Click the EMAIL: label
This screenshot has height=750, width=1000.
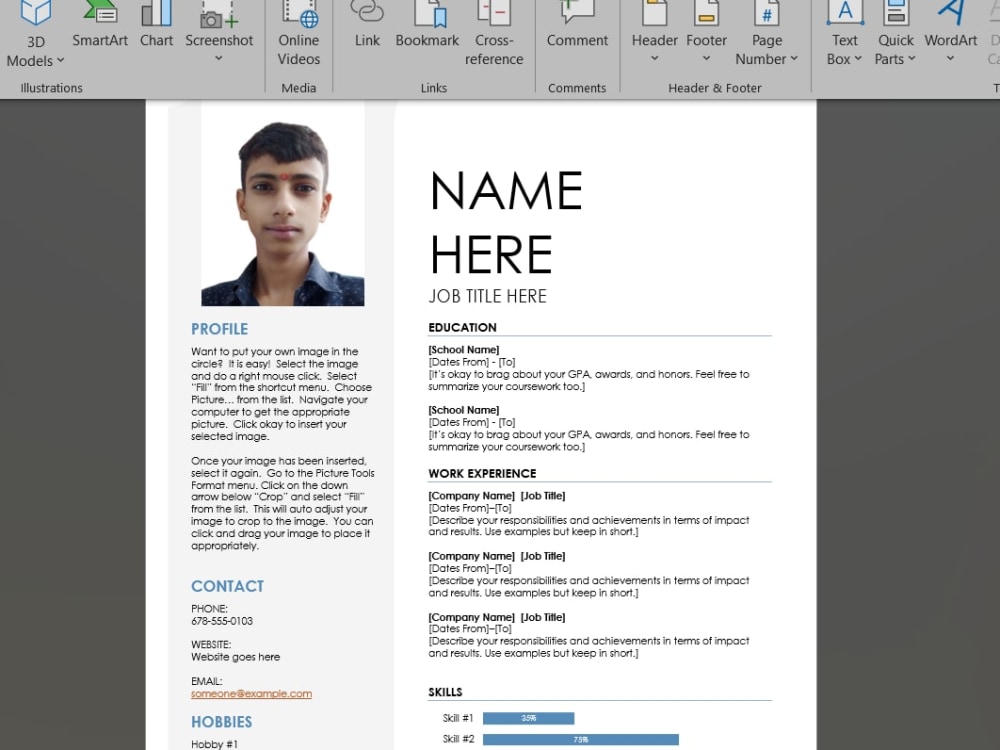207,681
